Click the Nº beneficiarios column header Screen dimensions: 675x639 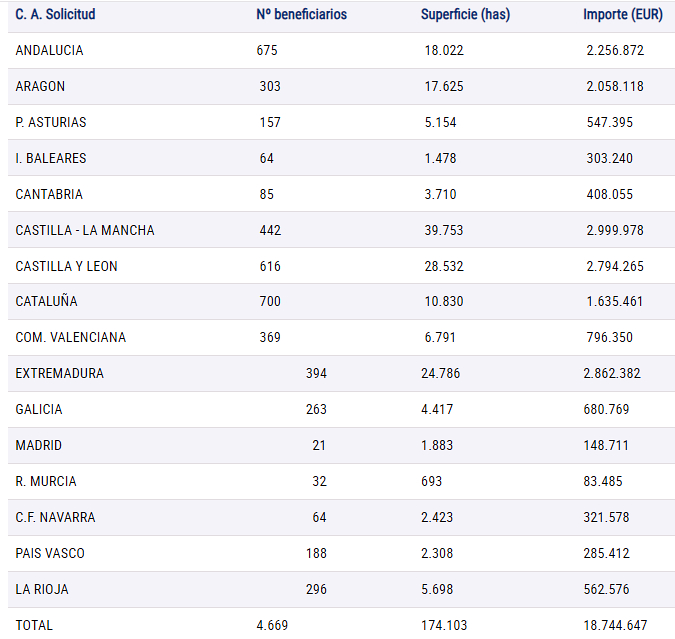click(x=301, y=15)
